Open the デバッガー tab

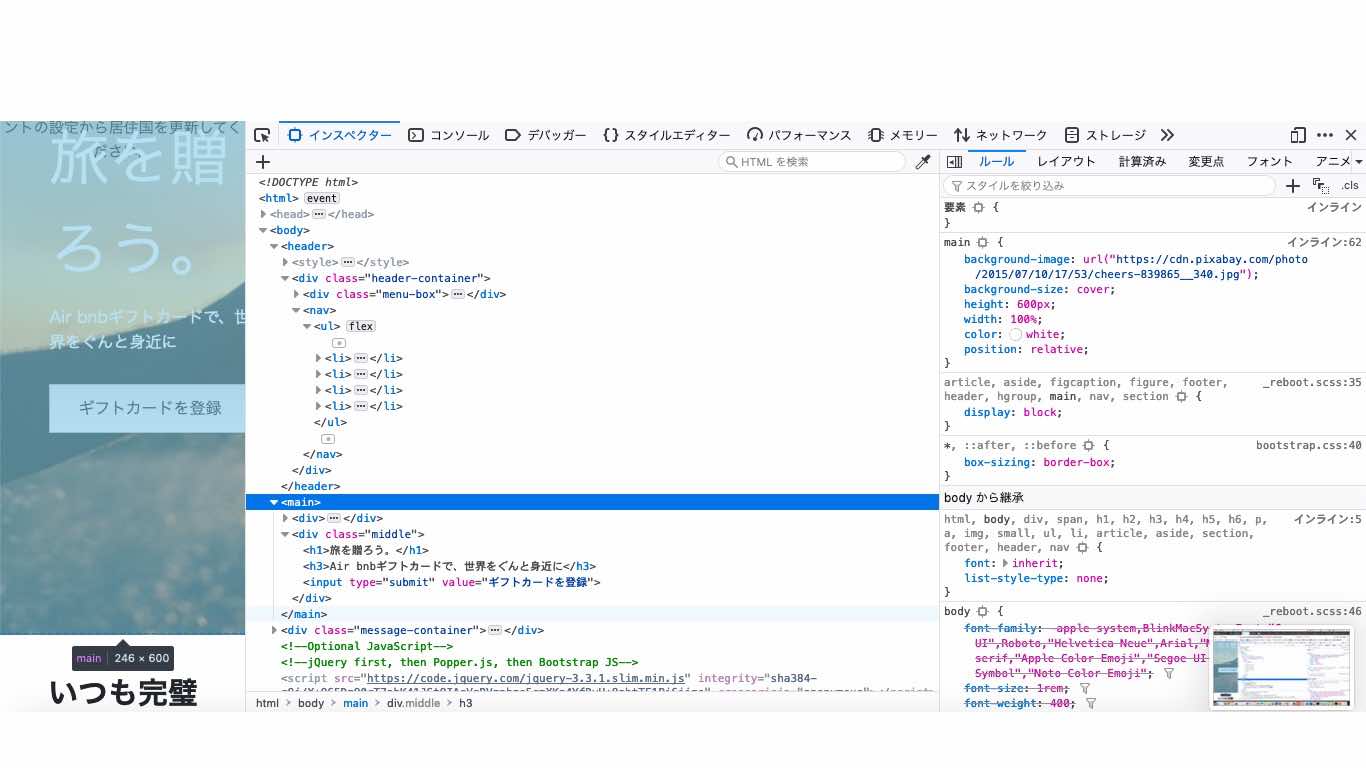pyautogui.click(x=546, y=135)
